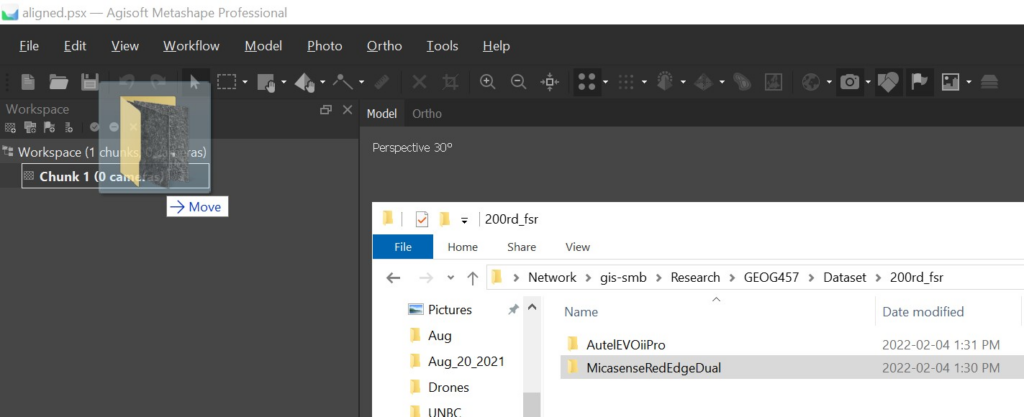The height and width of the screenshot is (417, 1024).
Task: Click the Zoom Out magnifier
Action: point(519,82)
